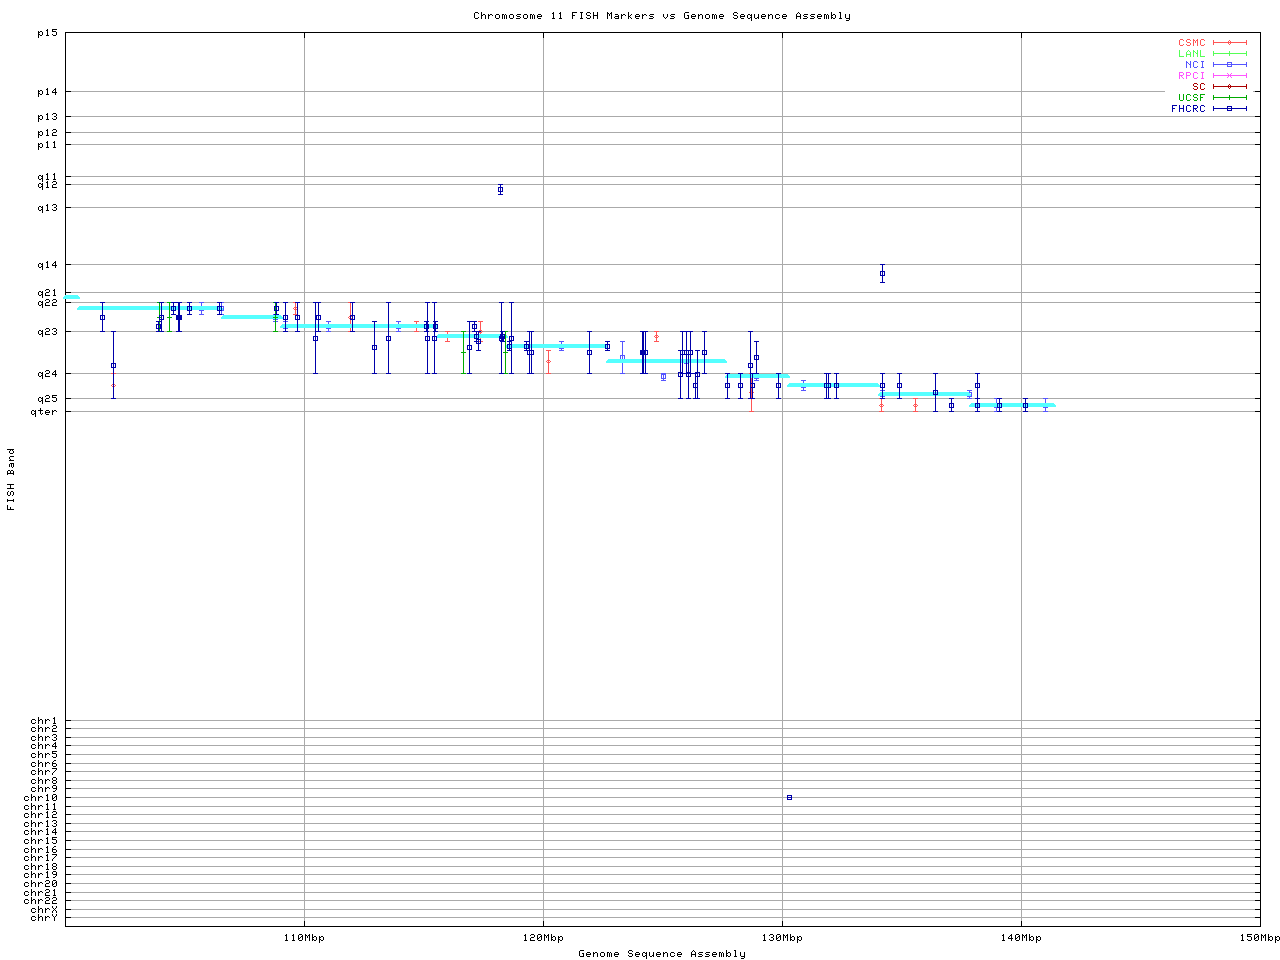Select the outlier data point near q12

coord(500,190)
